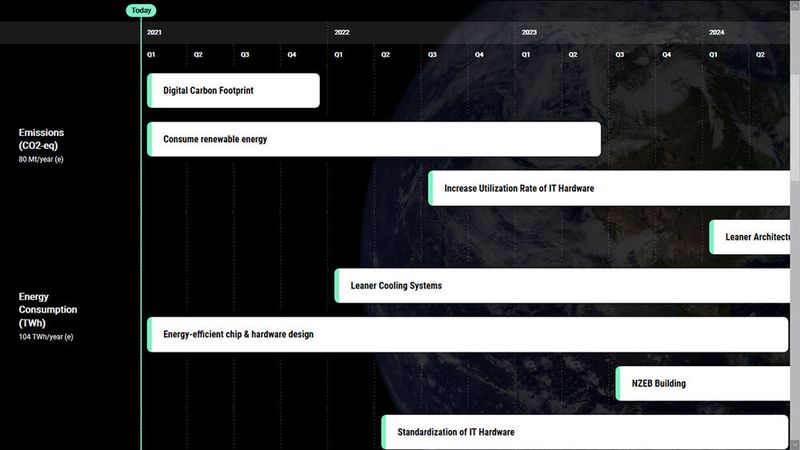This screenshot has width=800, height=450.
Task: Click Q3 under 2021
Action: [245, 55]
